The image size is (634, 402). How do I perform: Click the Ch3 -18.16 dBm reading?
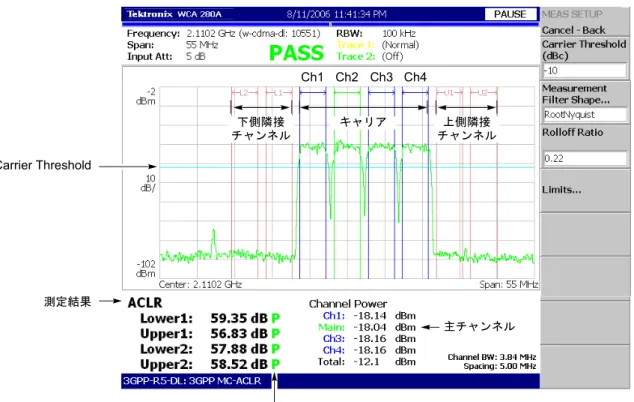click(369, 339)
